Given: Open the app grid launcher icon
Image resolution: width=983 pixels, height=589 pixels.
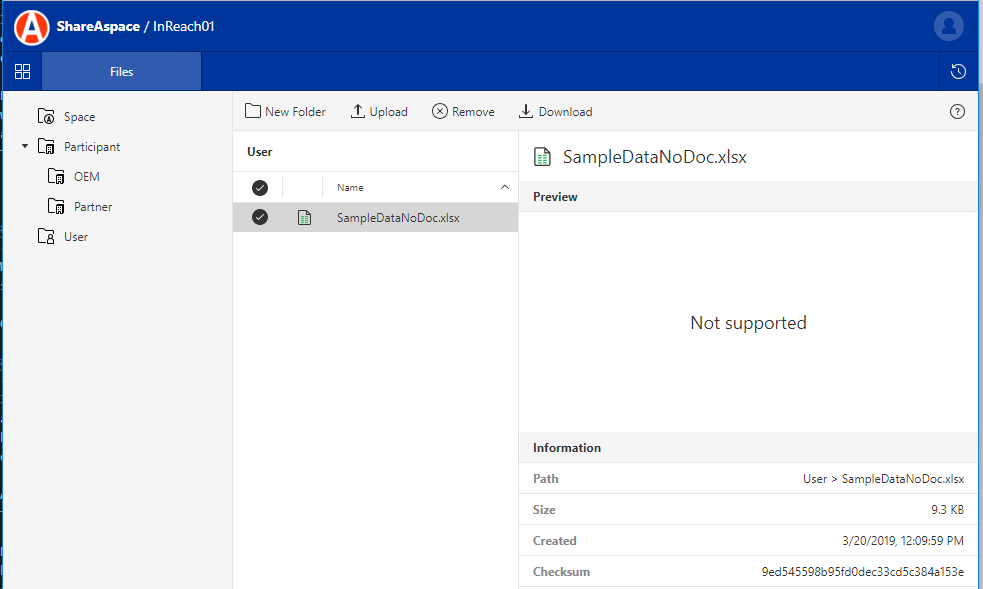Looking at the screenshot, I should [x=22, y=72].
